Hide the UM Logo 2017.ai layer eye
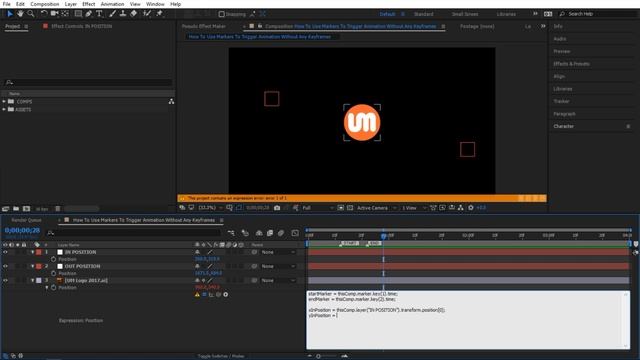 [x=5, y=280]
